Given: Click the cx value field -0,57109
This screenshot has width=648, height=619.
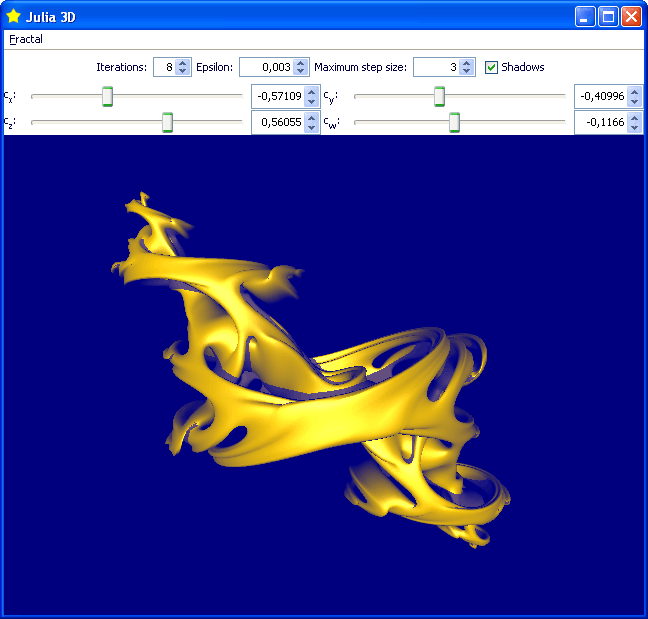Looking at the screenshot, I should click(x=279, y=96).
